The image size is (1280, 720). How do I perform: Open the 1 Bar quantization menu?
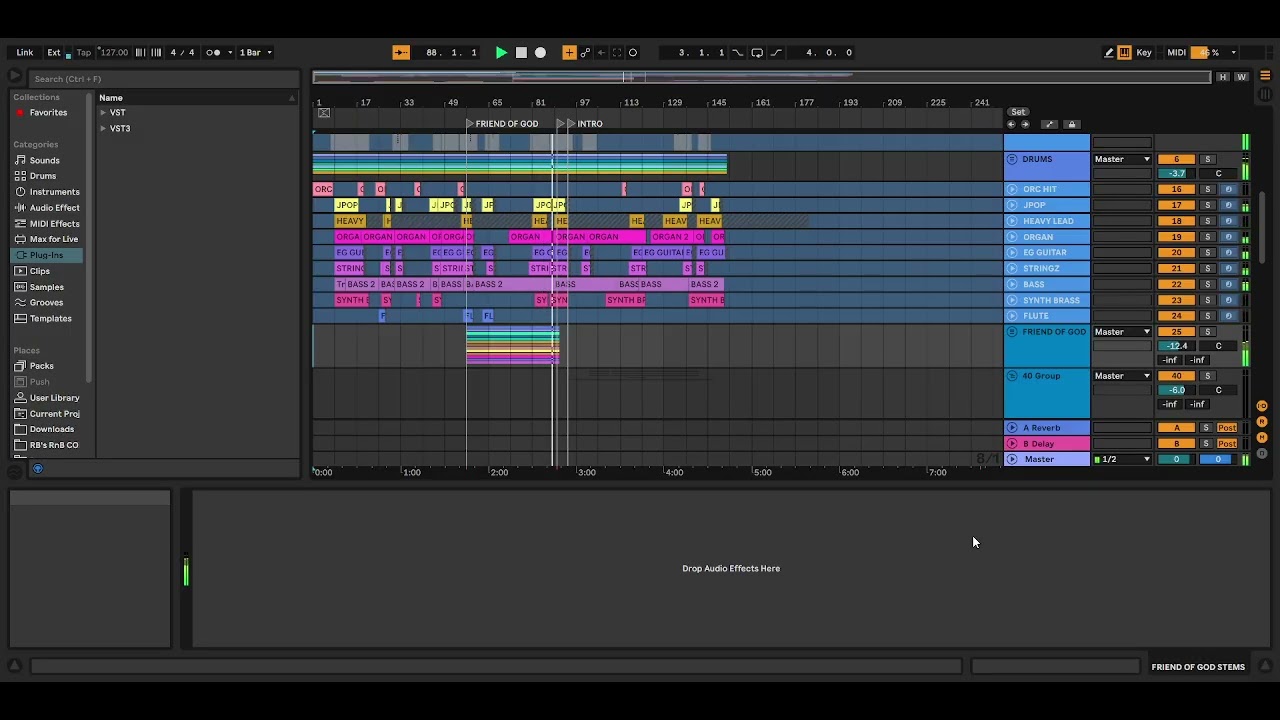[255, 52]
